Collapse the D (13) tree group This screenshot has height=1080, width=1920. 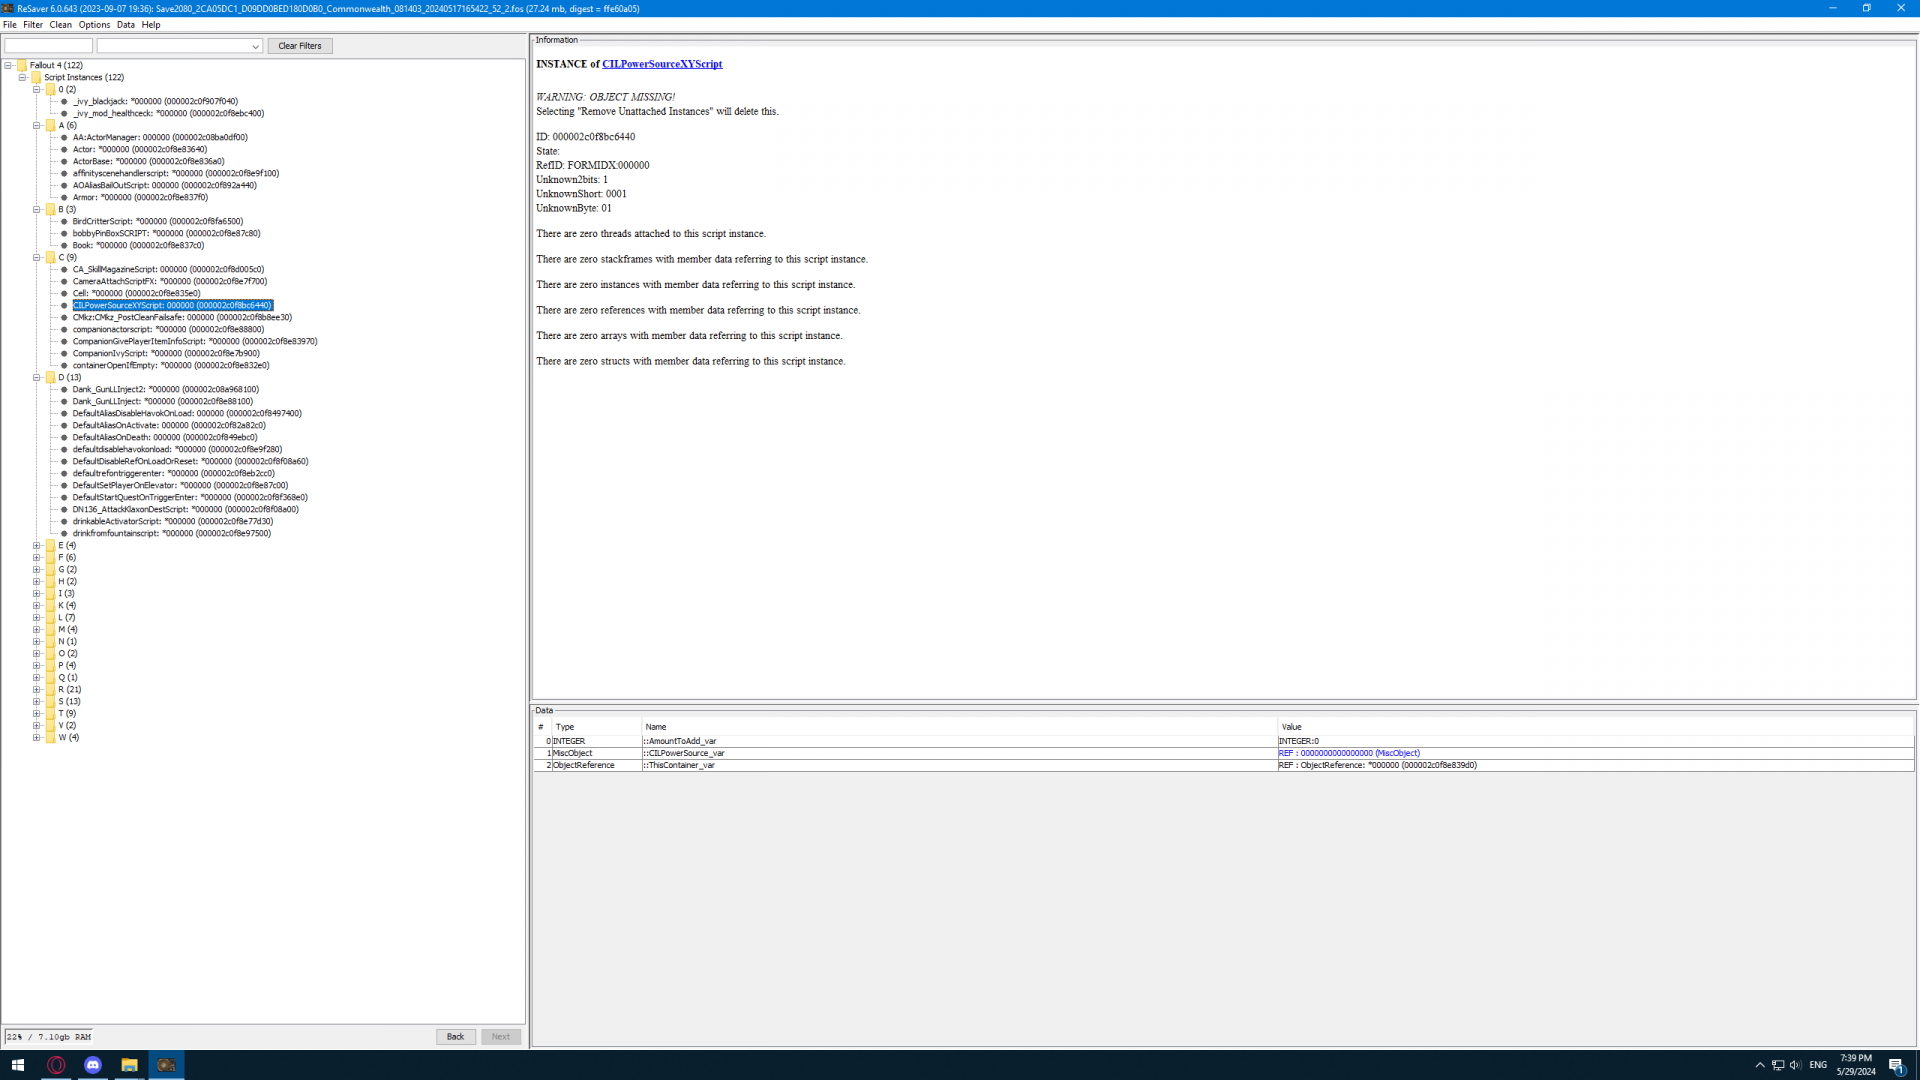click(x=37, y=378)
